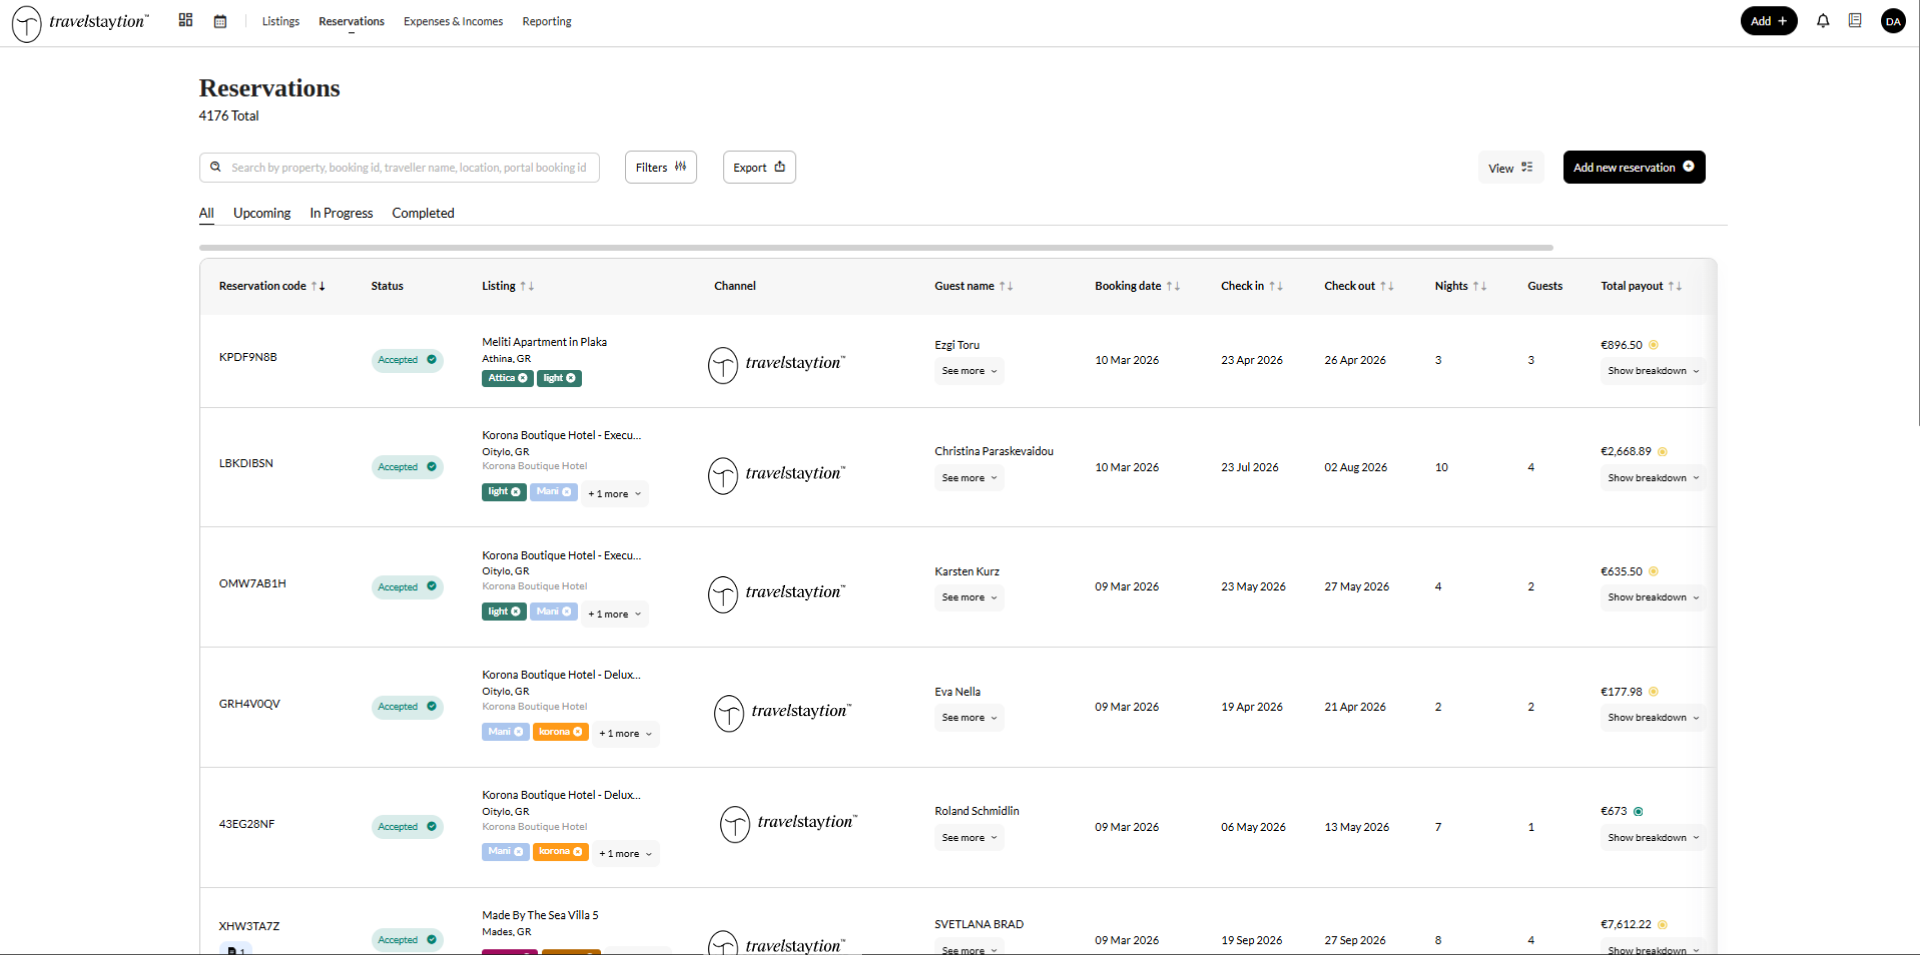Open Expenses & Incomes menu
Screen dimensions: 1920x955
pos(453,21)
